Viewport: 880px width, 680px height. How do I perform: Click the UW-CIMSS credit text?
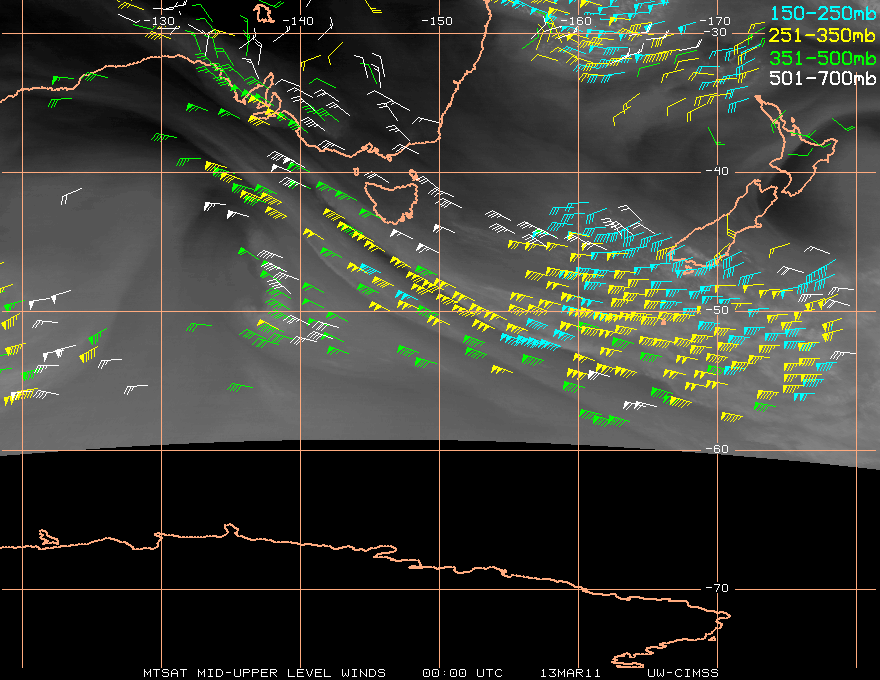[682, 673]
